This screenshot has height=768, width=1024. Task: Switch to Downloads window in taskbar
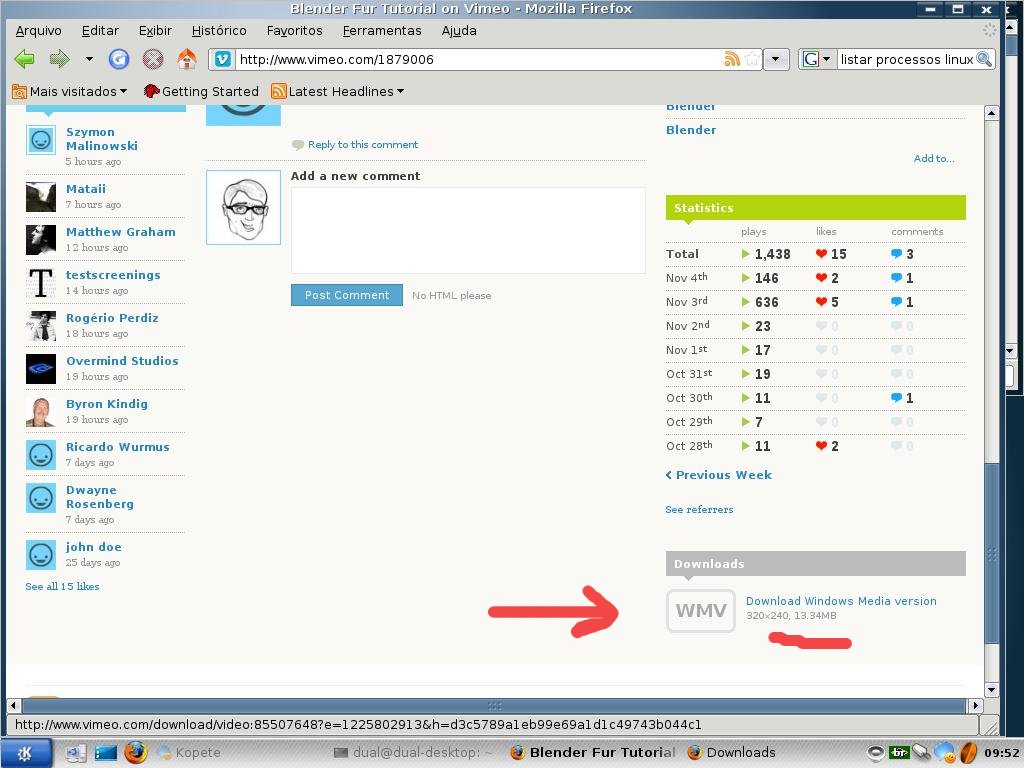coord(732,753)
